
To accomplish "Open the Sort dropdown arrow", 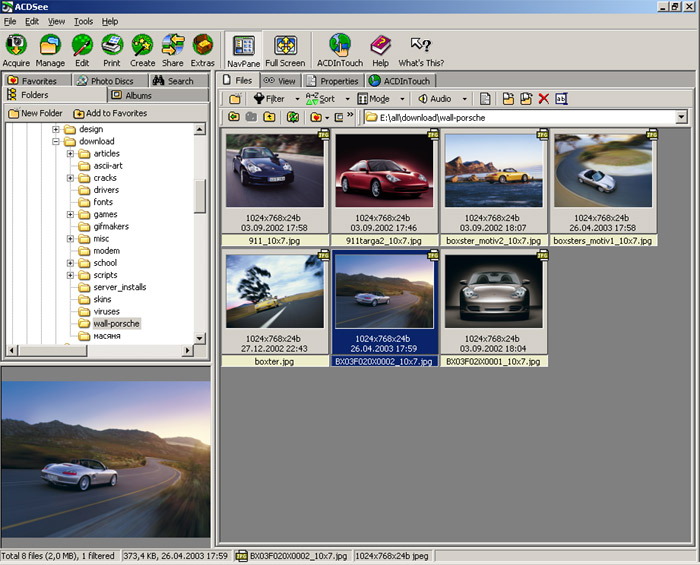I will [347, 99].
